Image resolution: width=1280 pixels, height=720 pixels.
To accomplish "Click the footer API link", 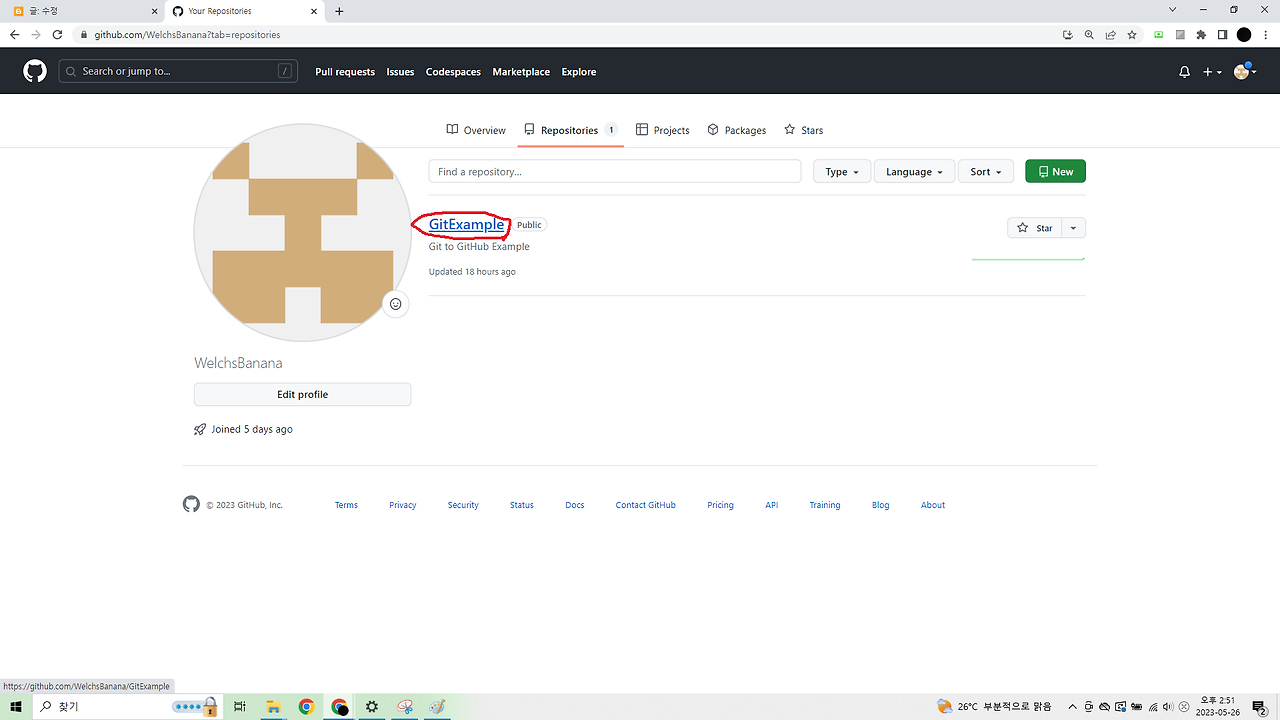I will (x=772, y=505).
